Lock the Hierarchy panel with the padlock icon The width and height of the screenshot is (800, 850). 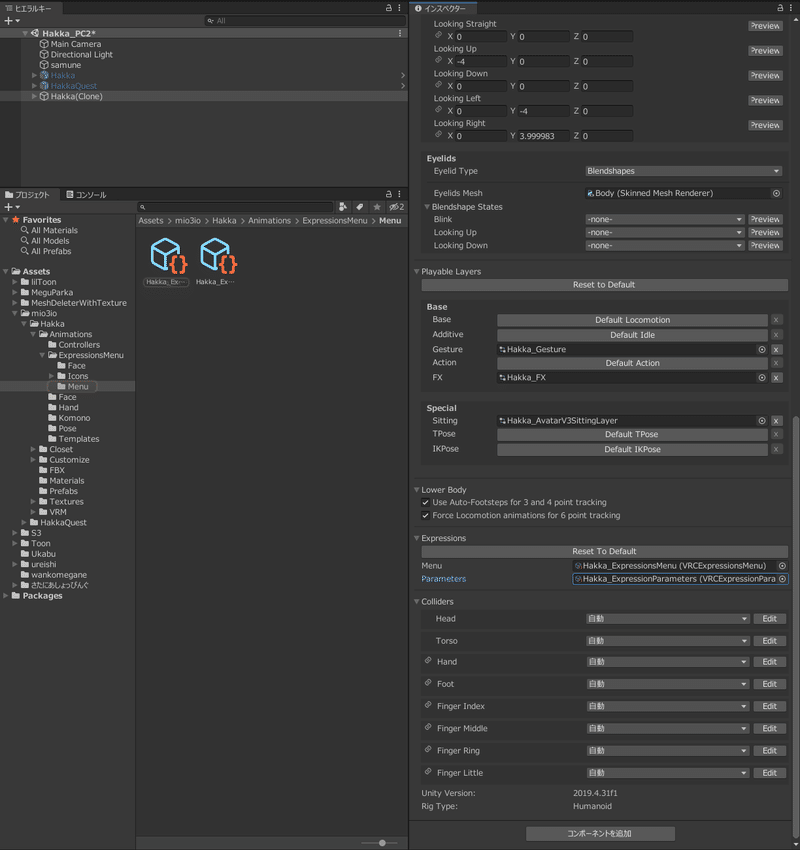pos(389,8)
